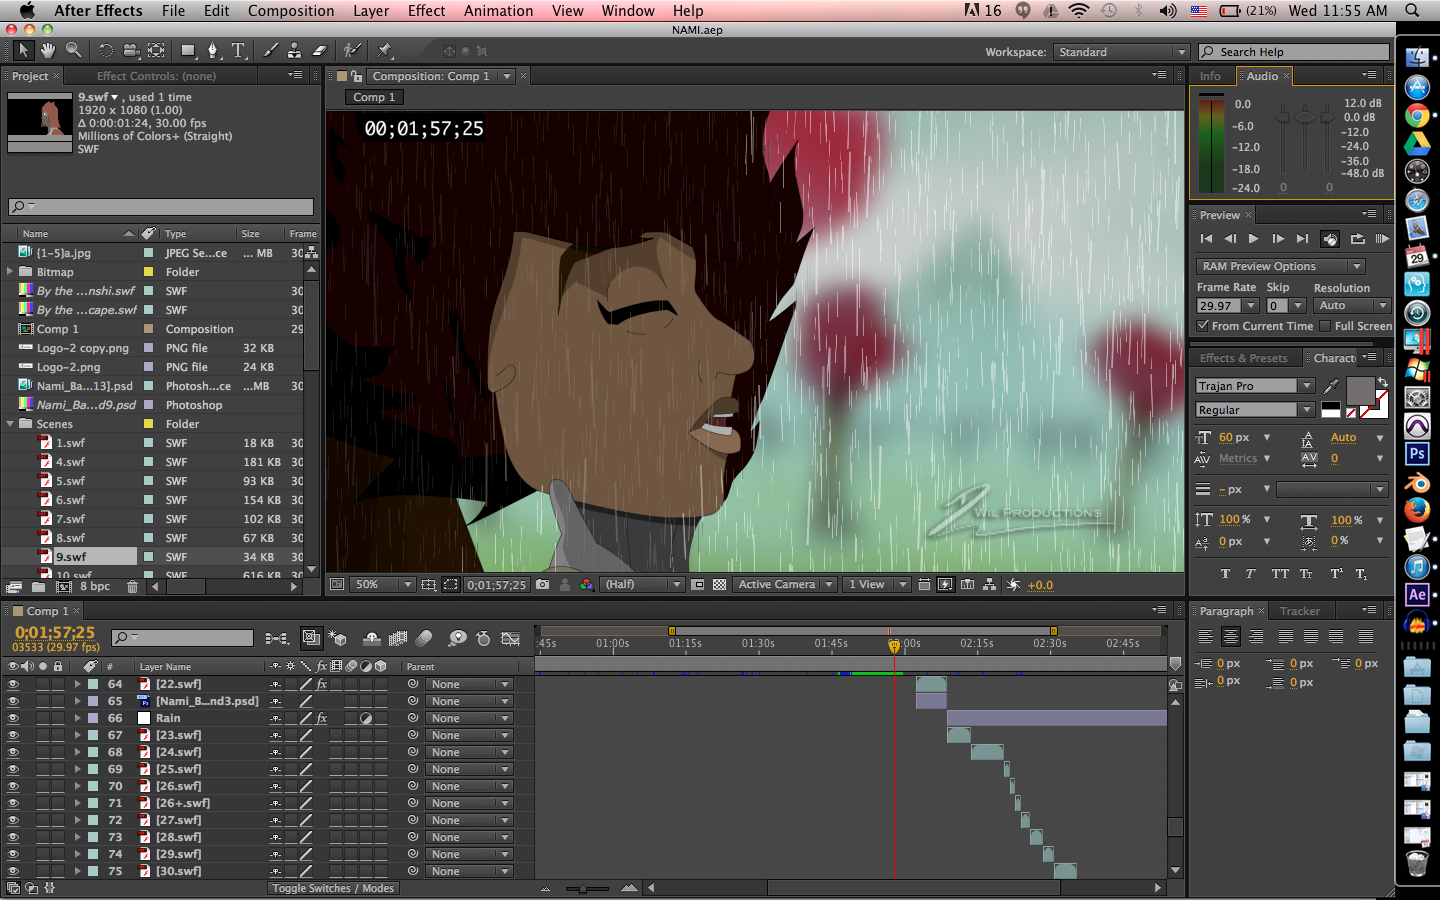Open 1 View layout dropdown
Viewport: 1440px width, 900px height.
(x=876, y=585)
